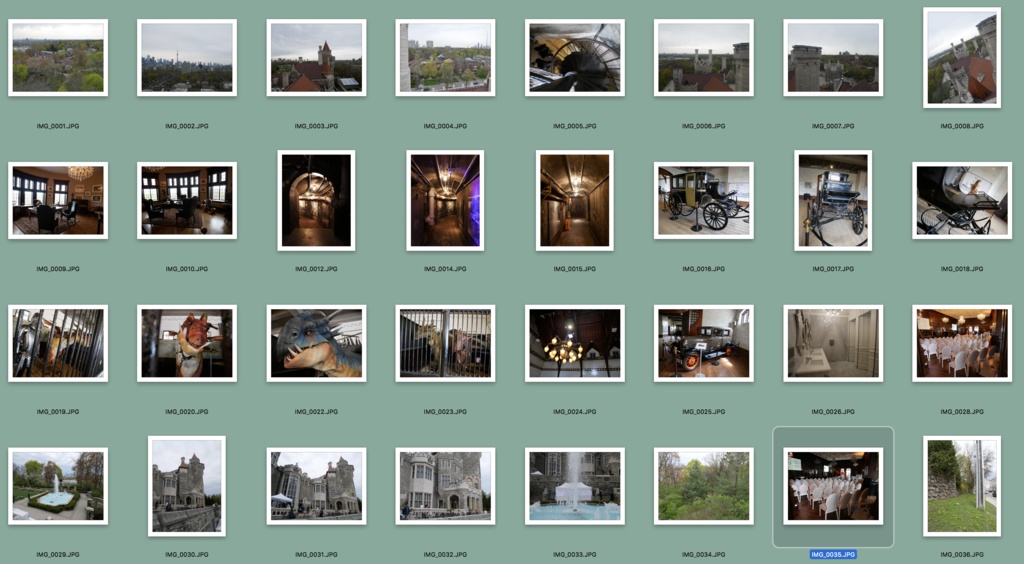Click the file name IMG_0005.JPG
This screenshot has width=1024, height=564.
tap(575, 126)
